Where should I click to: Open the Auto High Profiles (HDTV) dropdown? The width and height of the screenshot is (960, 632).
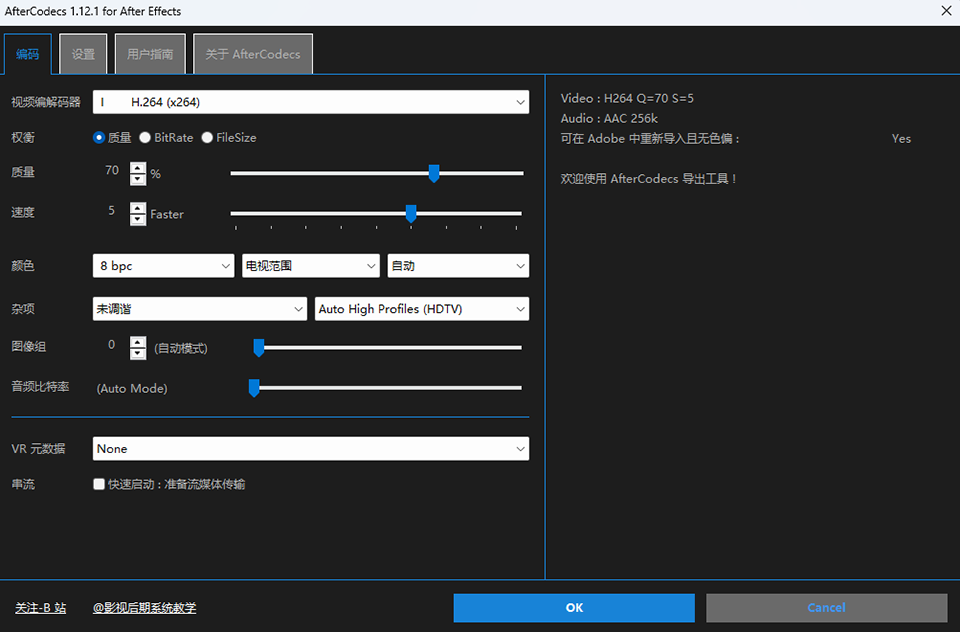click(422, 309)
